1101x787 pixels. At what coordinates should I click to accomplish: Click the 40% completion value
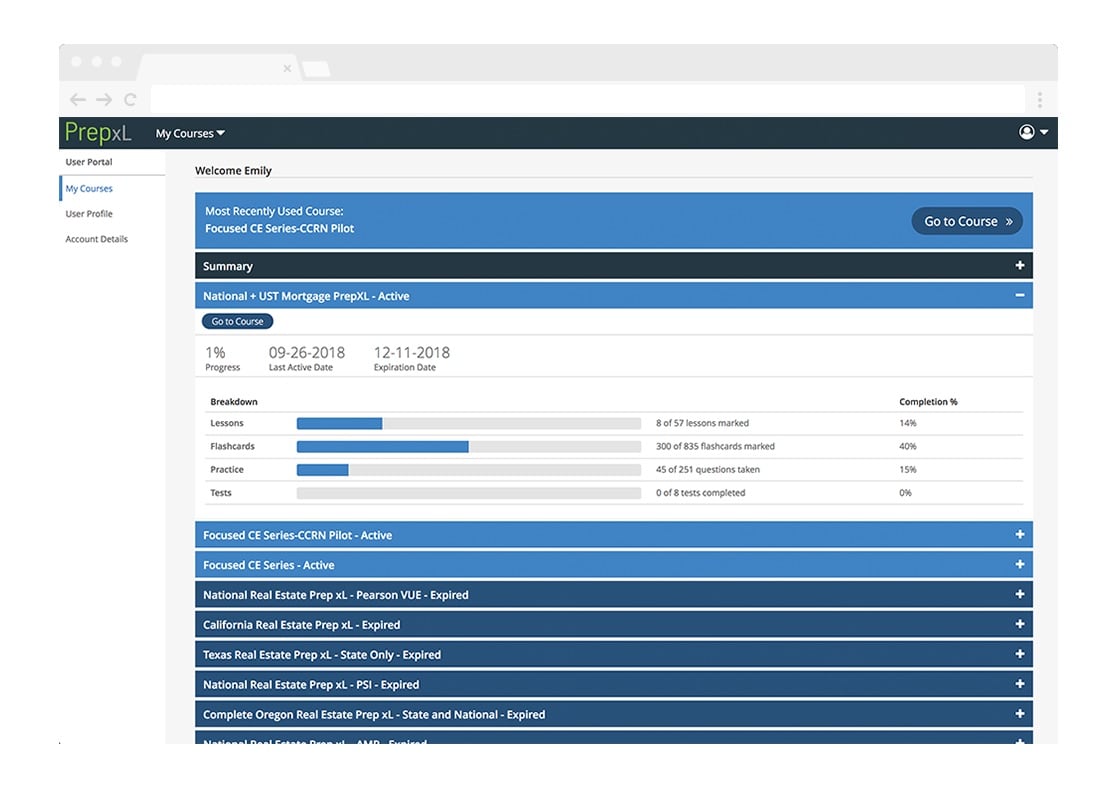(907, 447)
